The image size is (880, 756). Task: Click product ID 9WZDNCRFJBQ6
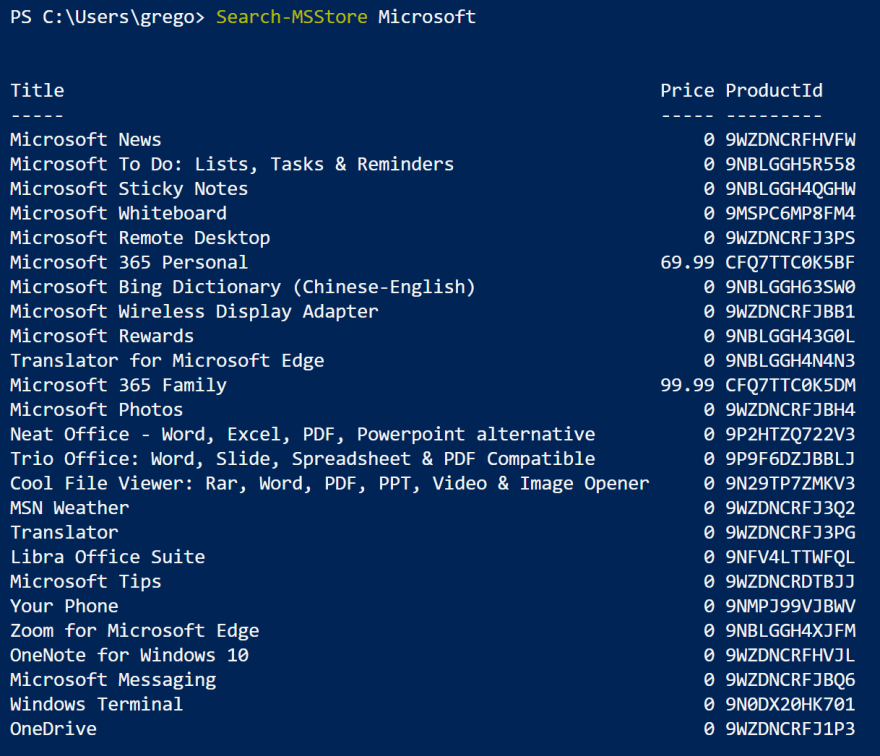(791, 680)
